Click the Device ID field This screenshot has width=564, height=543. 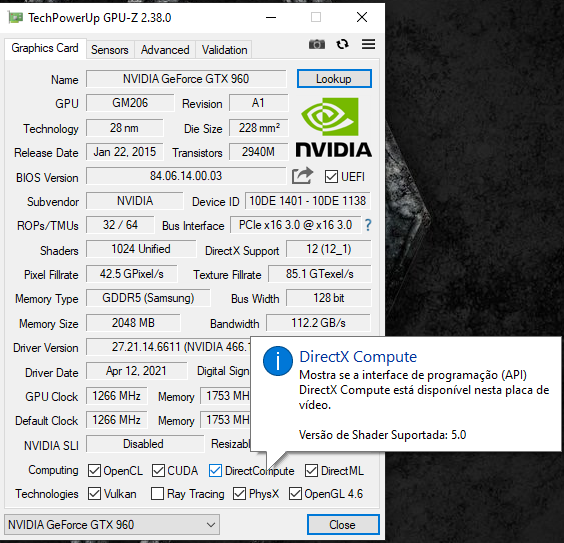[308, 201]
